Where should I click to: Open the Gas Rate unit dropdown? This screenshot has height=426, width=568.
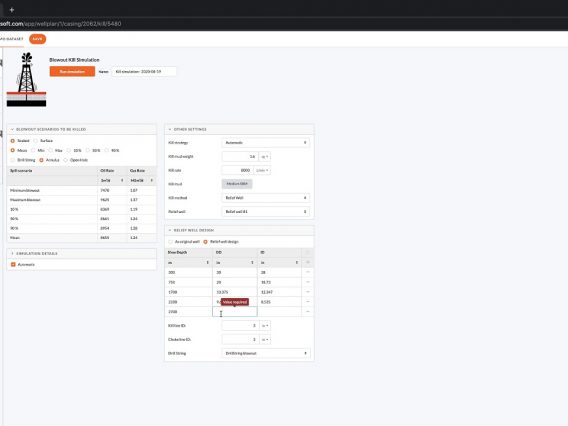[x=142, y=180]
